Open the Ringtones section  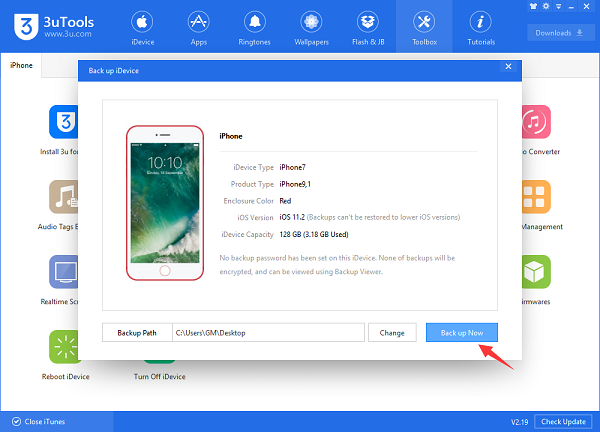(254, 28)
